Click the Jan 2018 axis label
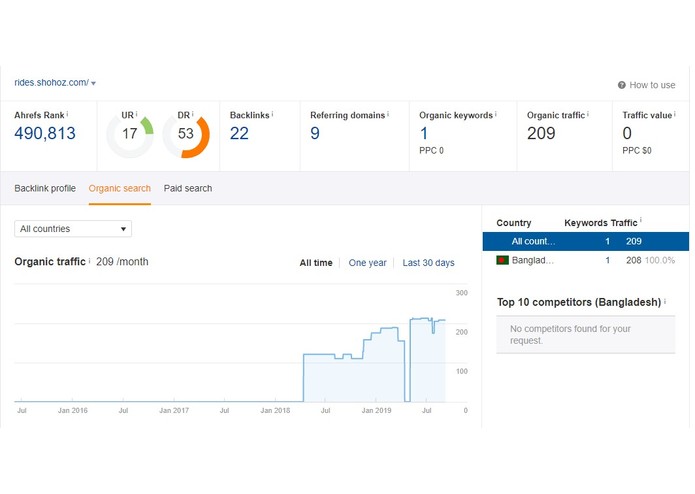The image size is (695, 494). [275, 411]
